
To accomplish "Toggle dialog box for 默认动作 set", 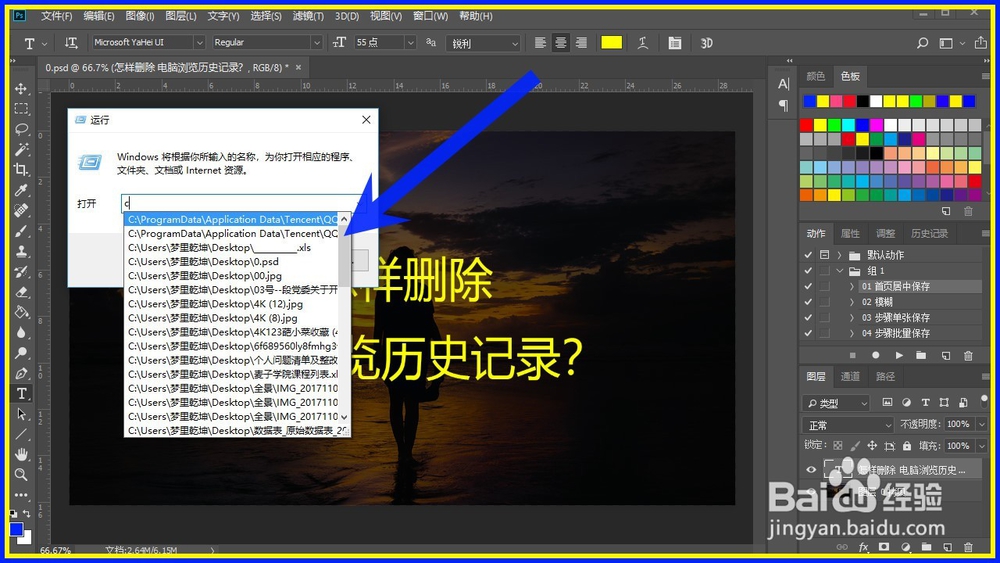I will pos(824,254).
